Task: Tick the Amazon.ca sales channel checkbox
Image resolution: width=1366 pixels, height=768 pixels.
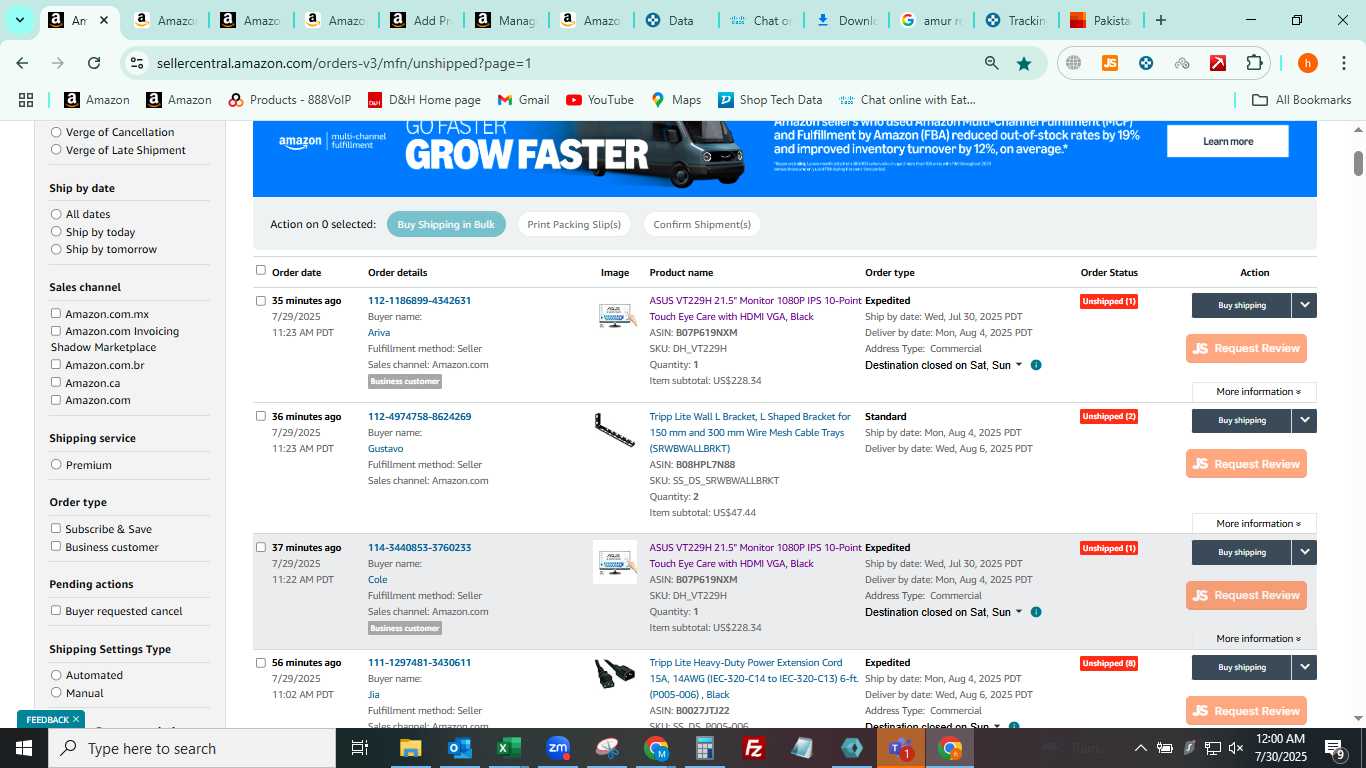Action: pyautogui.click(x=56, y=382)
